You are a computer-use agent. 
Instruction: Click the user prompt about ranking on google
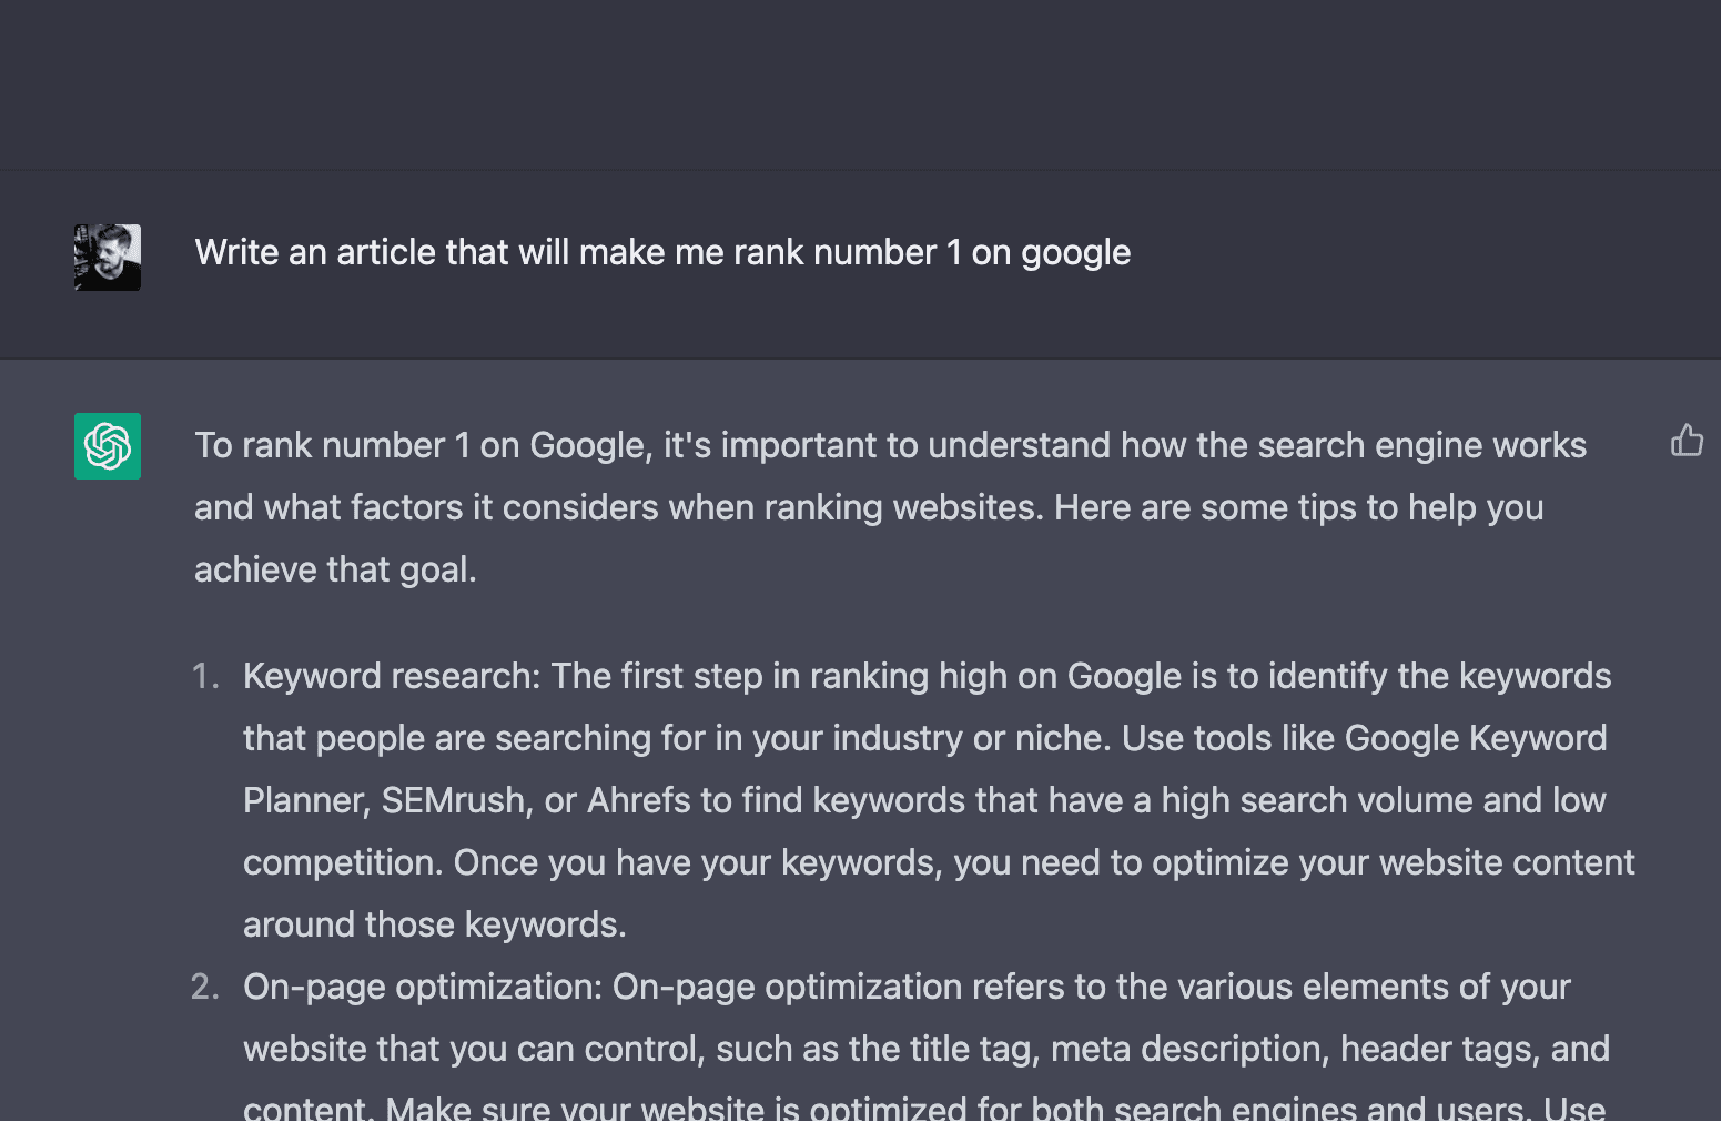pos(662,253)
